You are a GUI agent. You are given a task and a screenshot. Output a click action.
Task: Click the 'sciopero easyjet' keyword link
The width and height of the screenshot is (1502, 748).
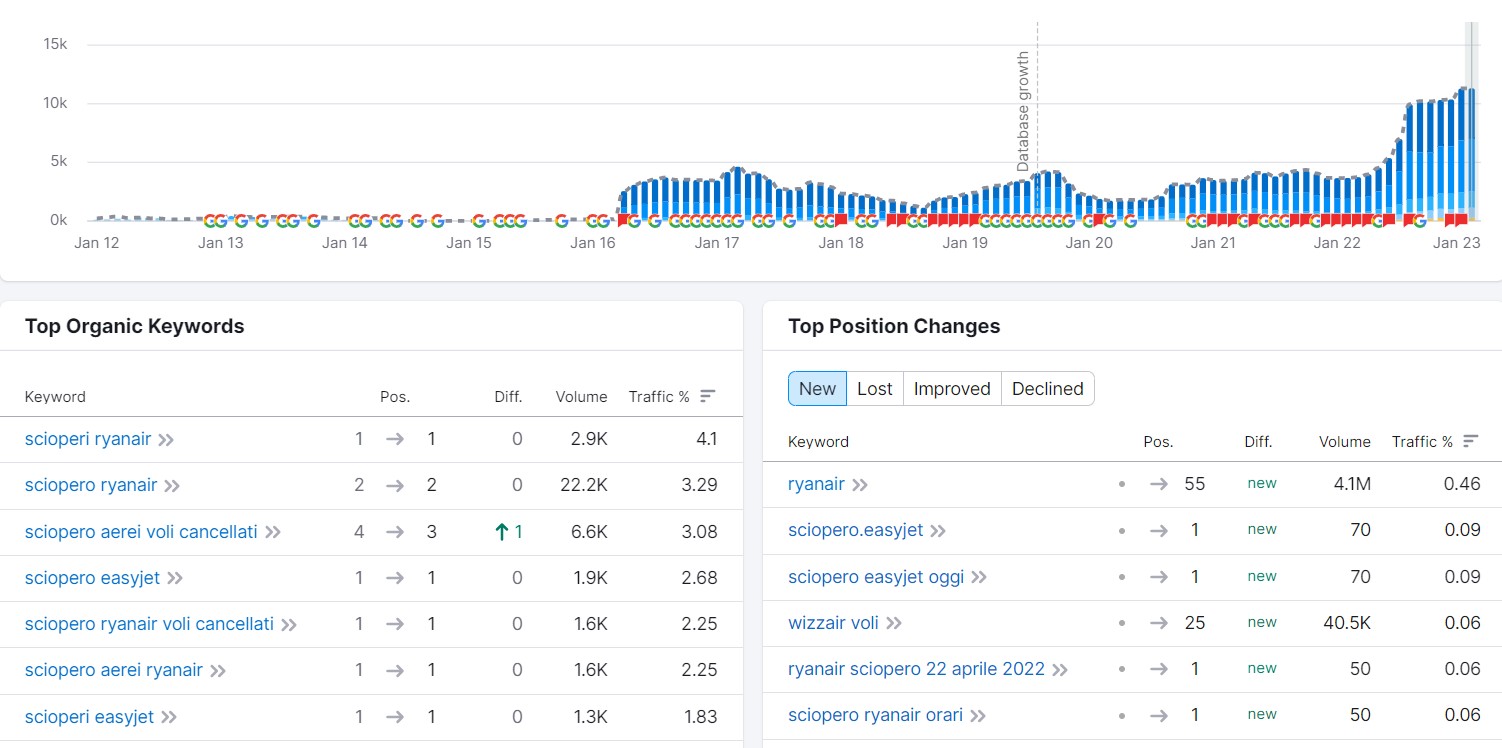pos(93,578)
